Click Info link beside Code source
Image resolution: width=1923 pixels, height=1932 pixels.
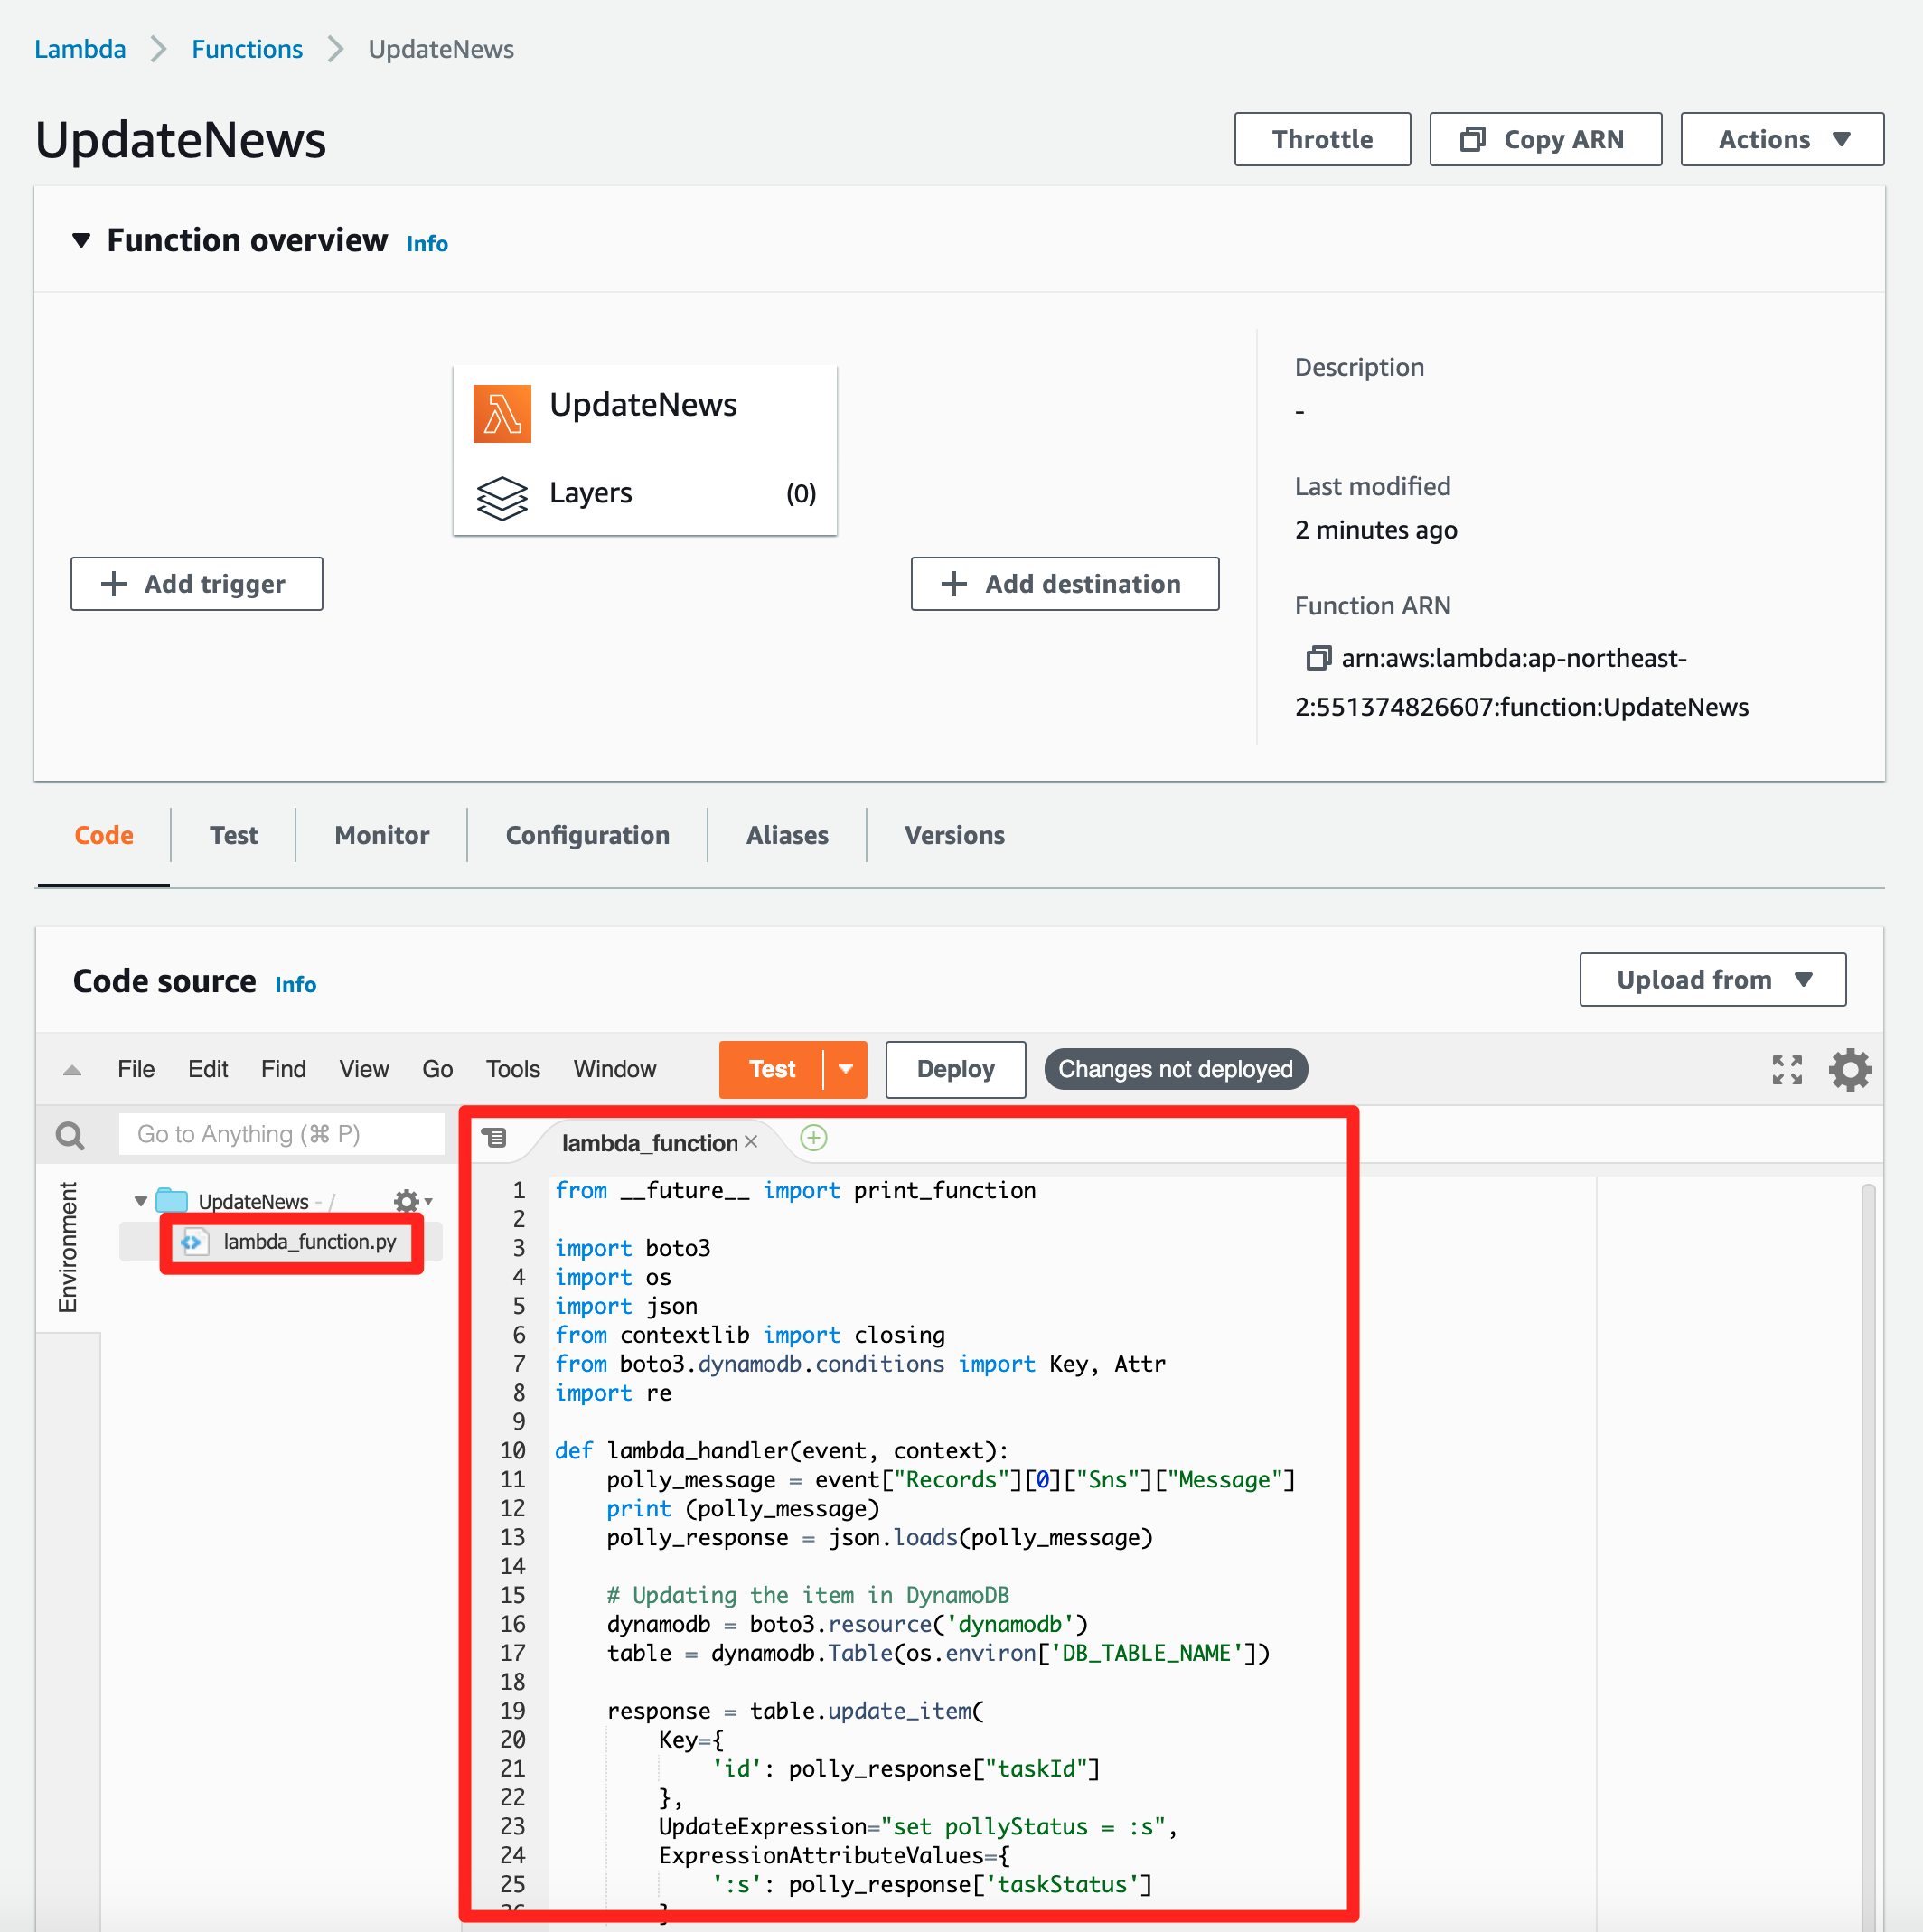coord(296,984)
